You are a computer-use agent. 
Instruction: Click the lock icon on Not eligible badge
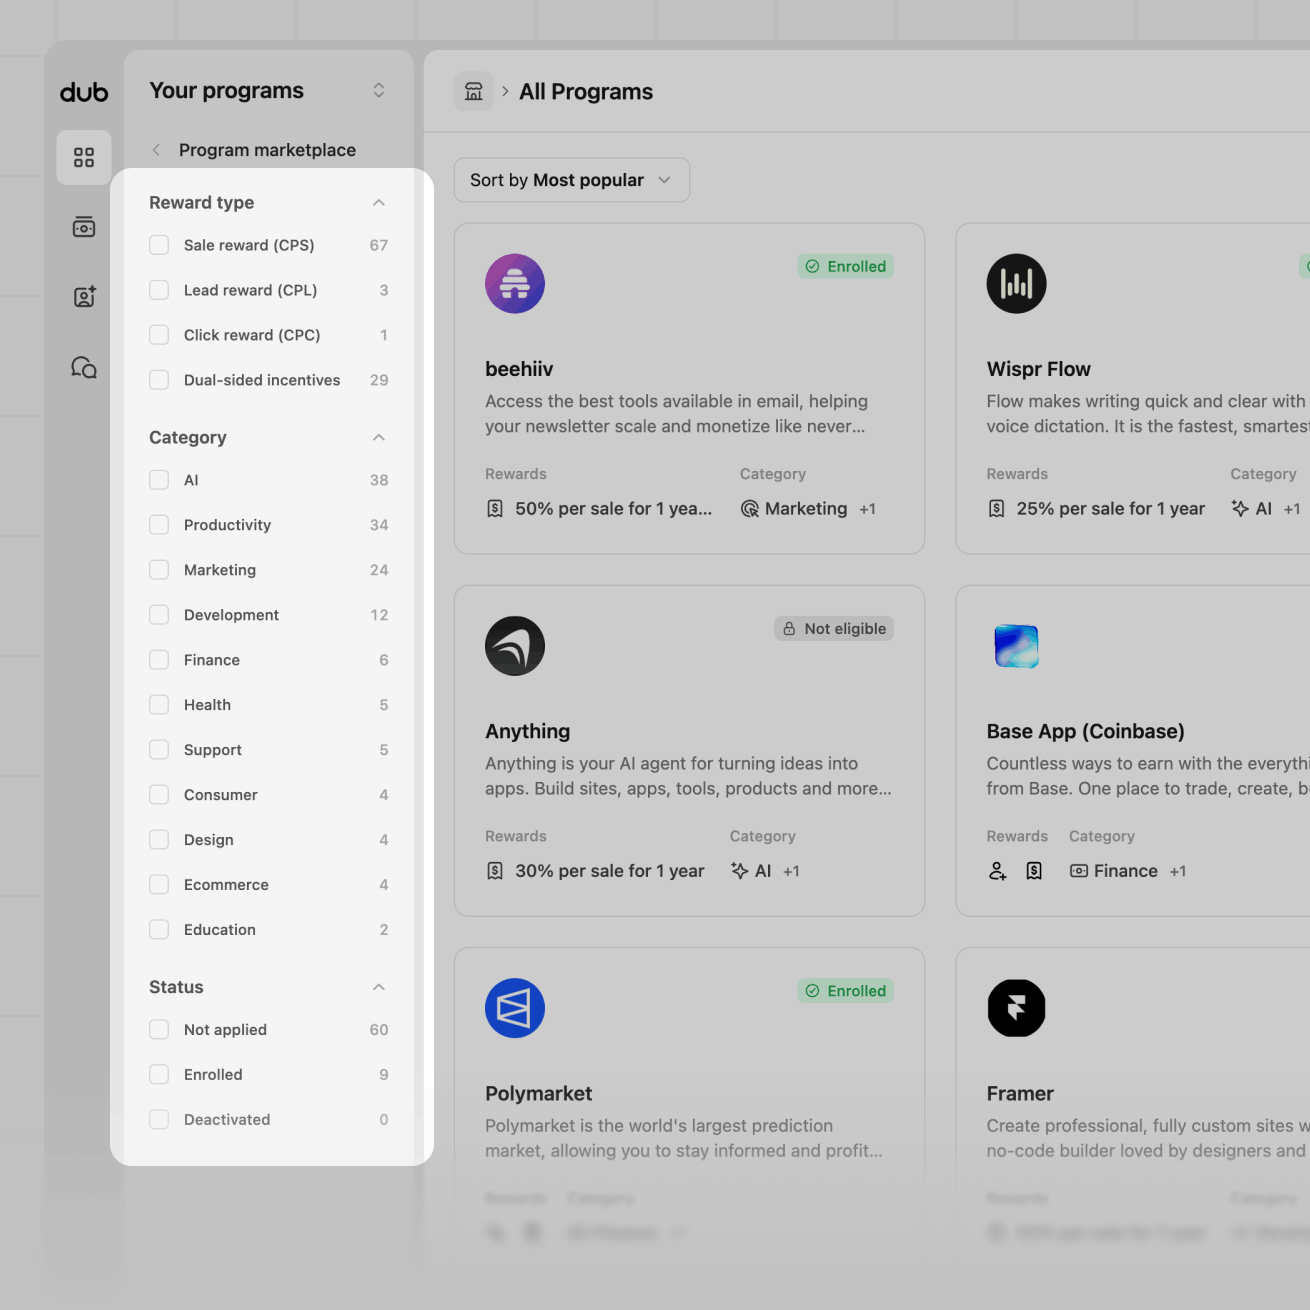click(x=789, y=628)
